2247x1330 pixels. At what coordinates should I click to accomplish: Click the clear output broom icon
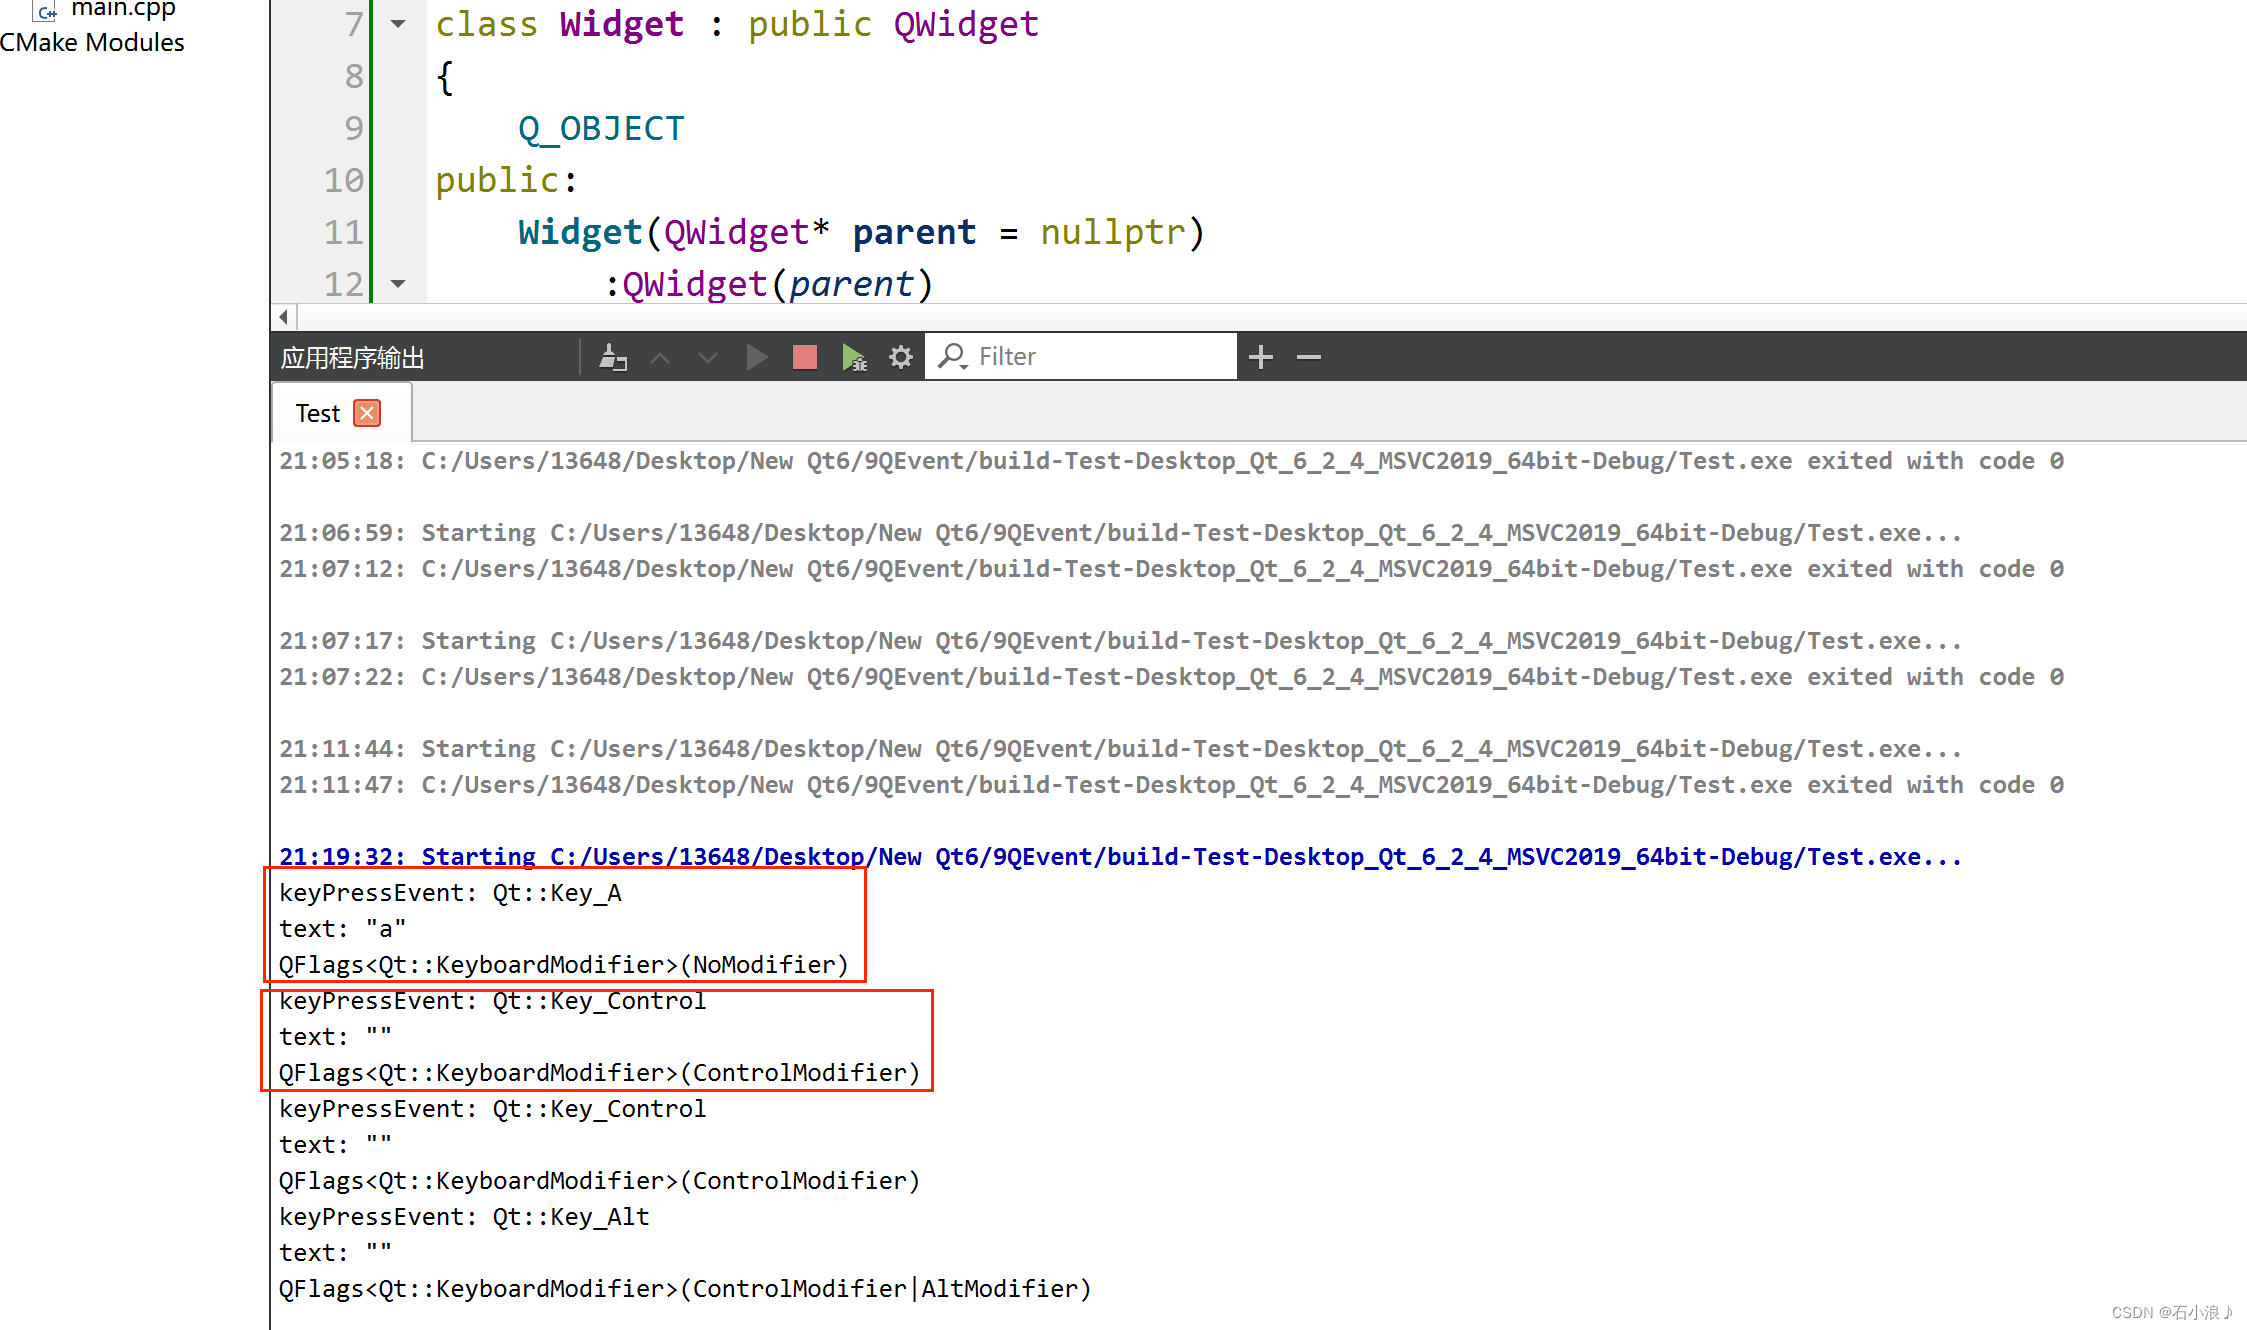(612, 357)
